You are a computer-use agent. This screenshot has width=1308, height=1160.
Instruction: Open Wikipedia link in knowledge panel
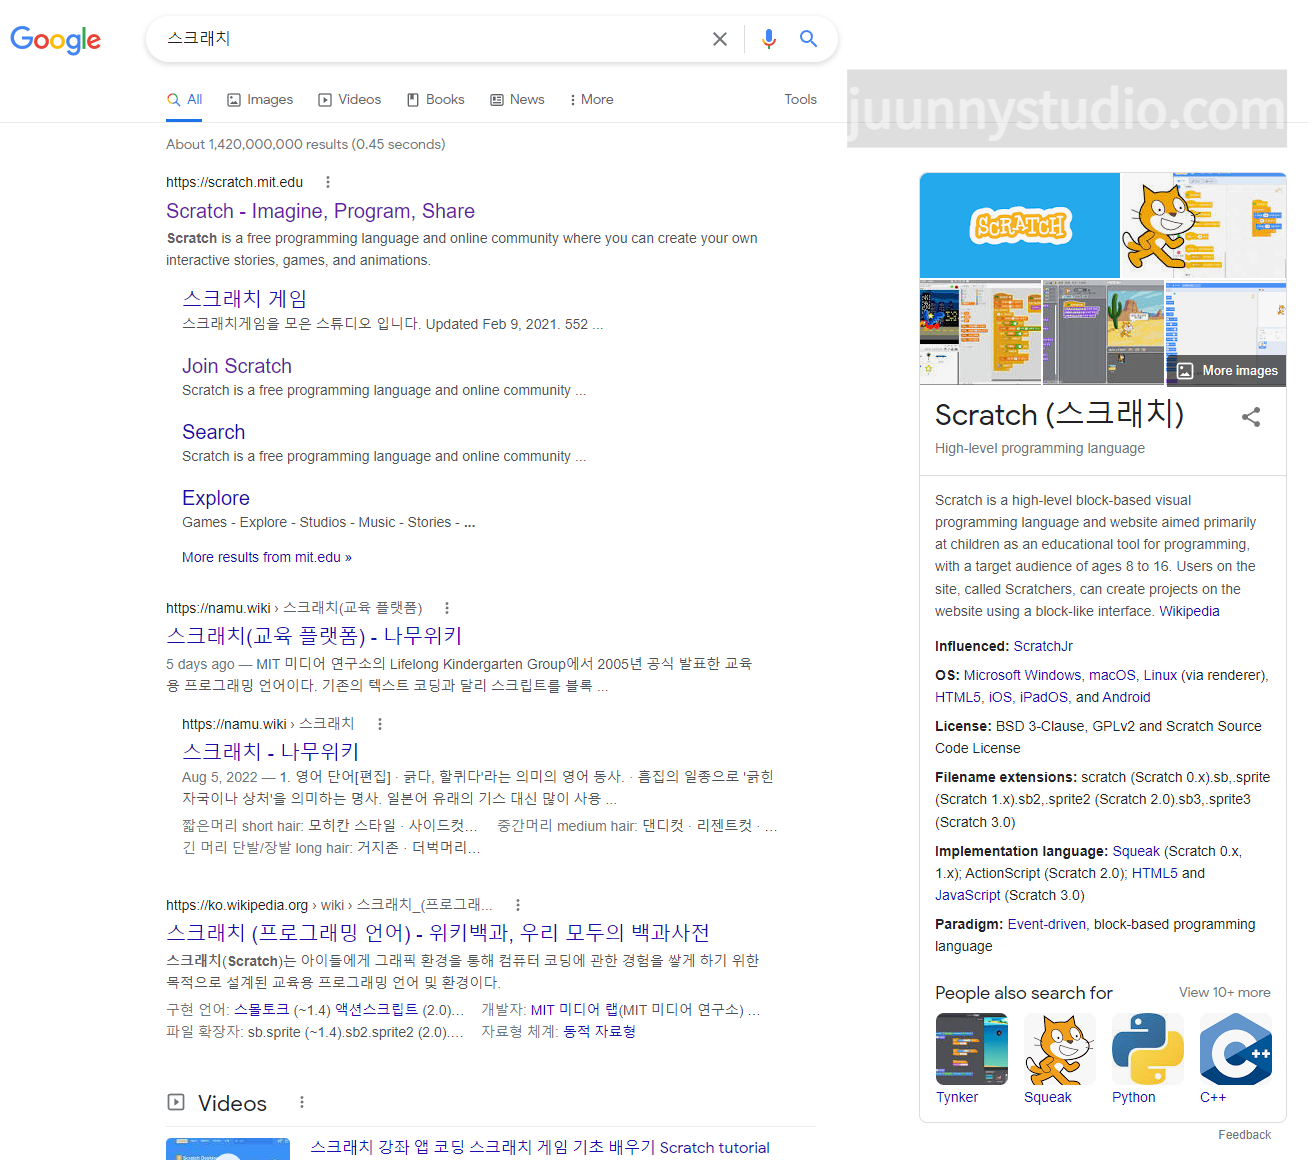click(x=1189, y=612)
